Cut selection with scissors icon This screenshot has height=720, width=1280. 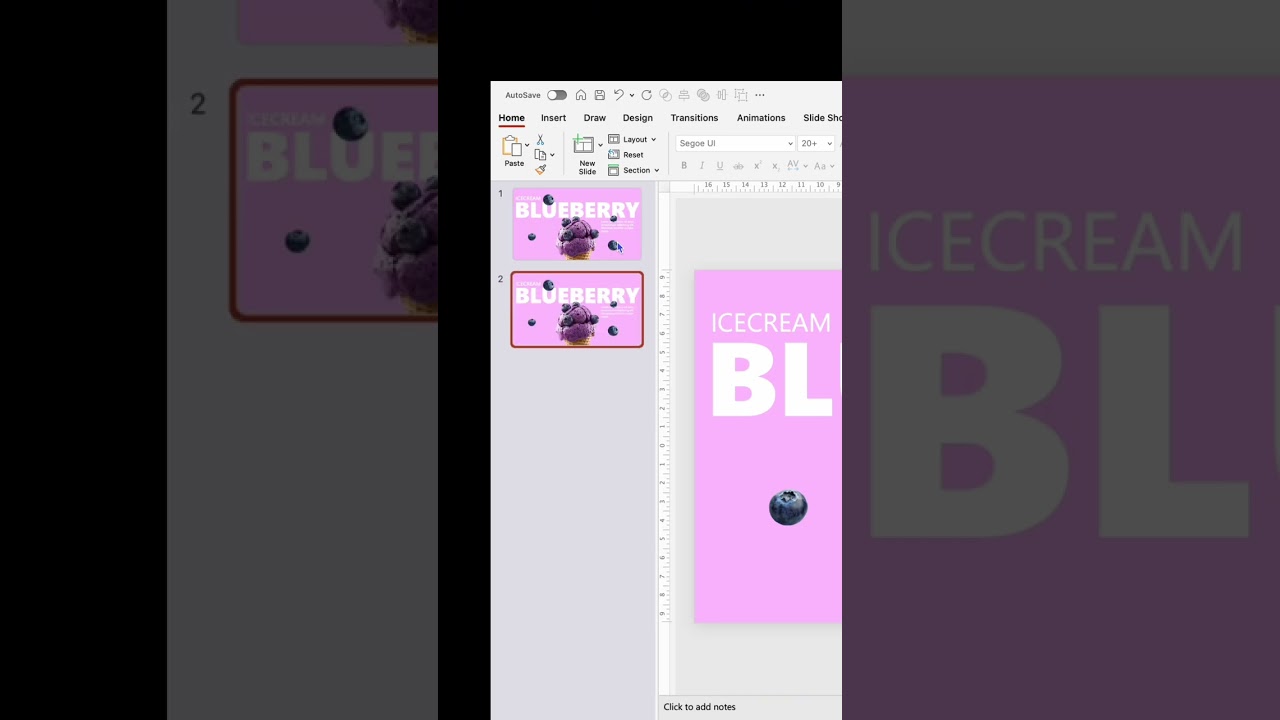(x=540, y=140)
